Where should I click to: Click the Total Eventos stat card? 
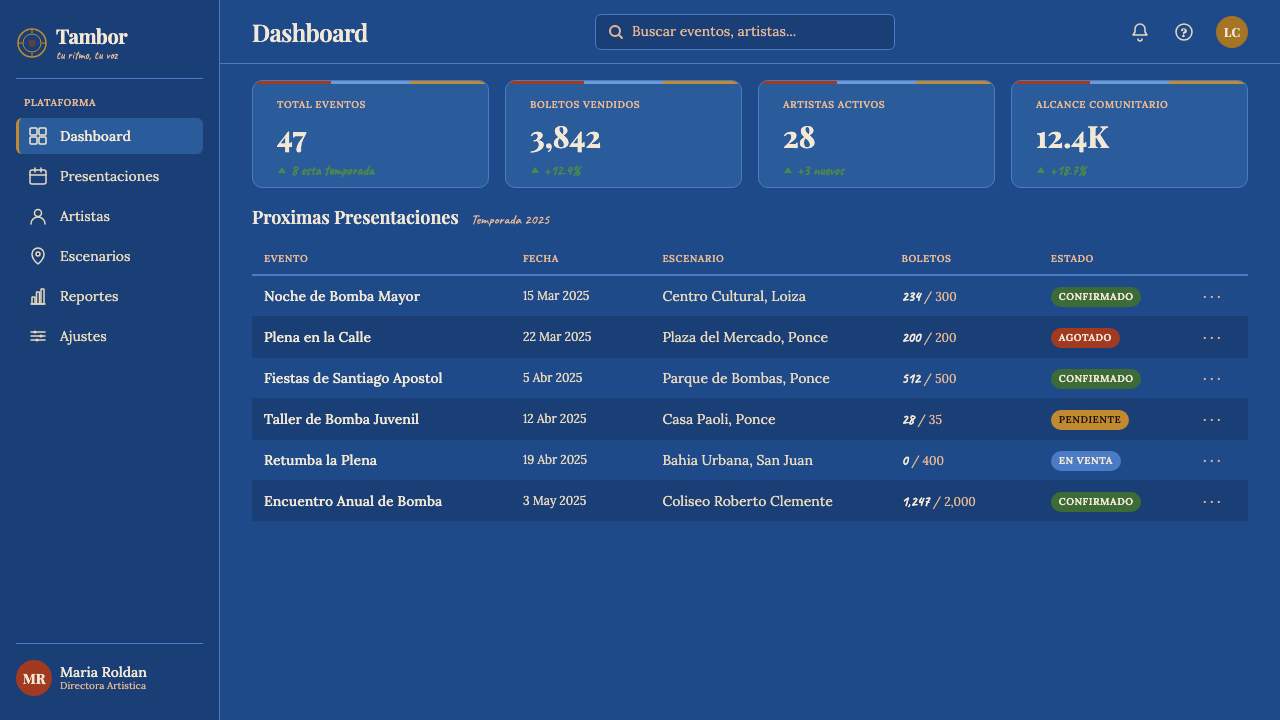[x=370, y=134]
